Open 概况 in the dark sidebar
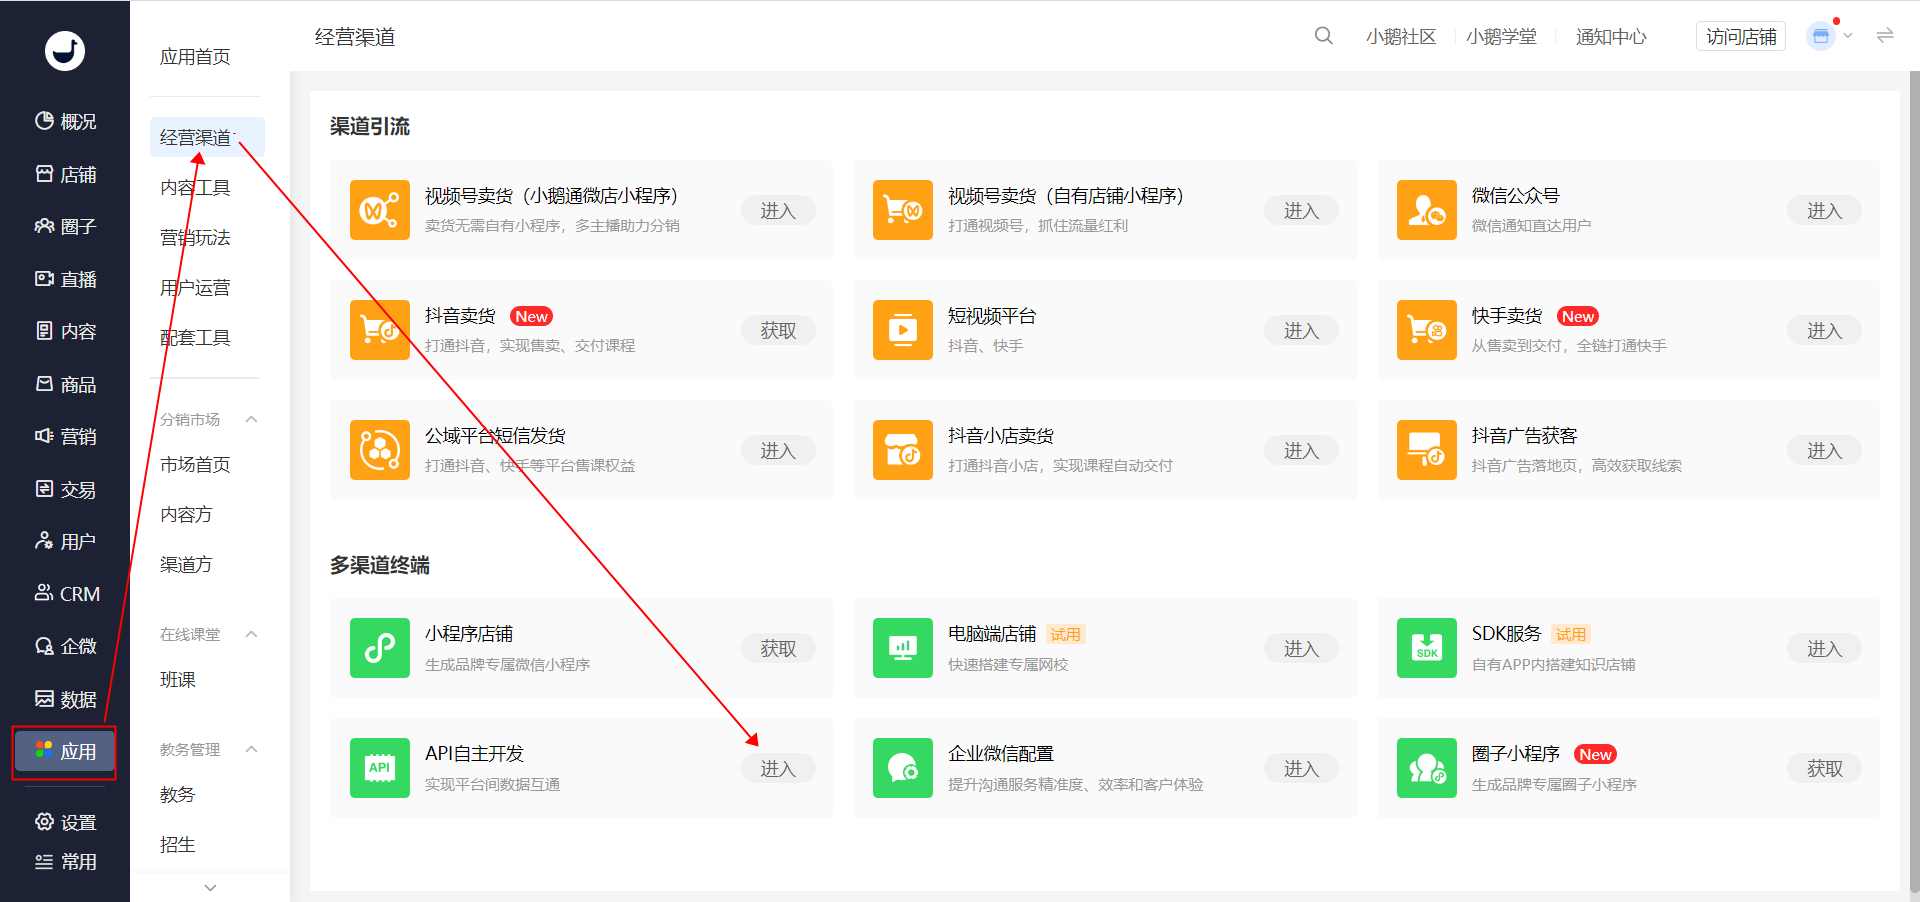The width and height of the screenshot is (1920, 902). pyautogui.click(x=65, y=121)
